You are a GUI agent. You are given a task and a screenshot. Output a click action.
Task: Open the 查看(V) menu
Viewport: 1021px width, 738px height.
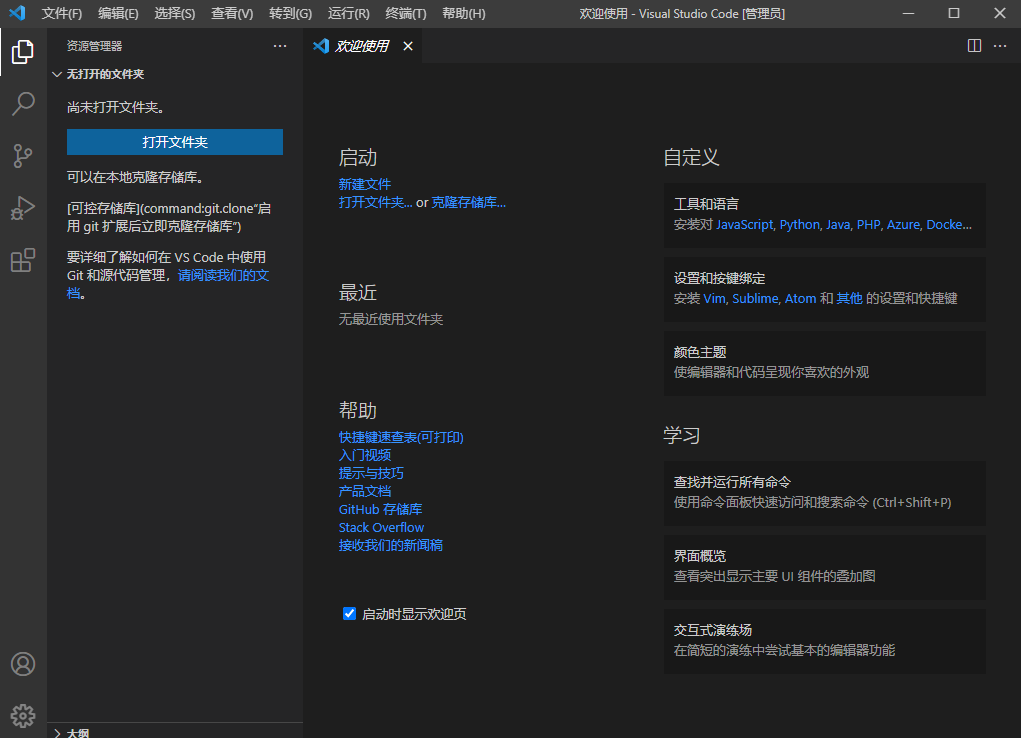[232, 13]
